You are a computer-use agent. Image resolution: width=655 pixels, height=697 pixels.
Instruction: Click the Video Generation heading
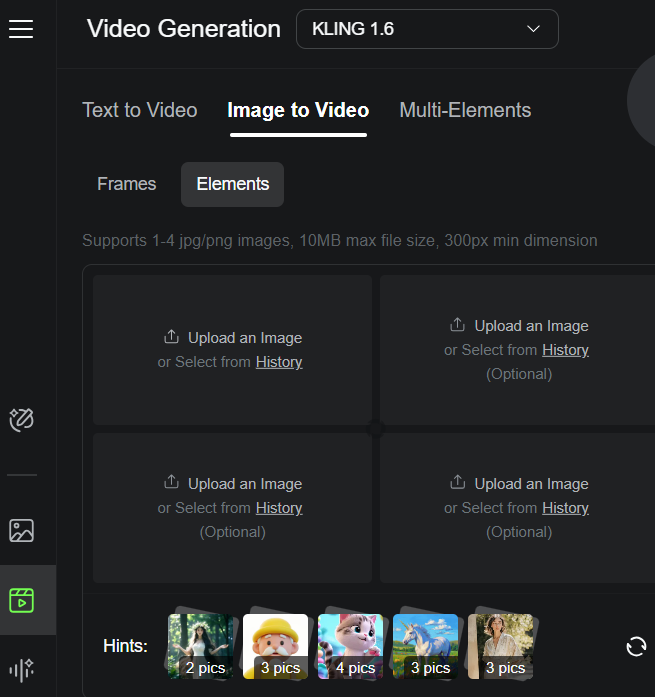[x=184, y=29]
